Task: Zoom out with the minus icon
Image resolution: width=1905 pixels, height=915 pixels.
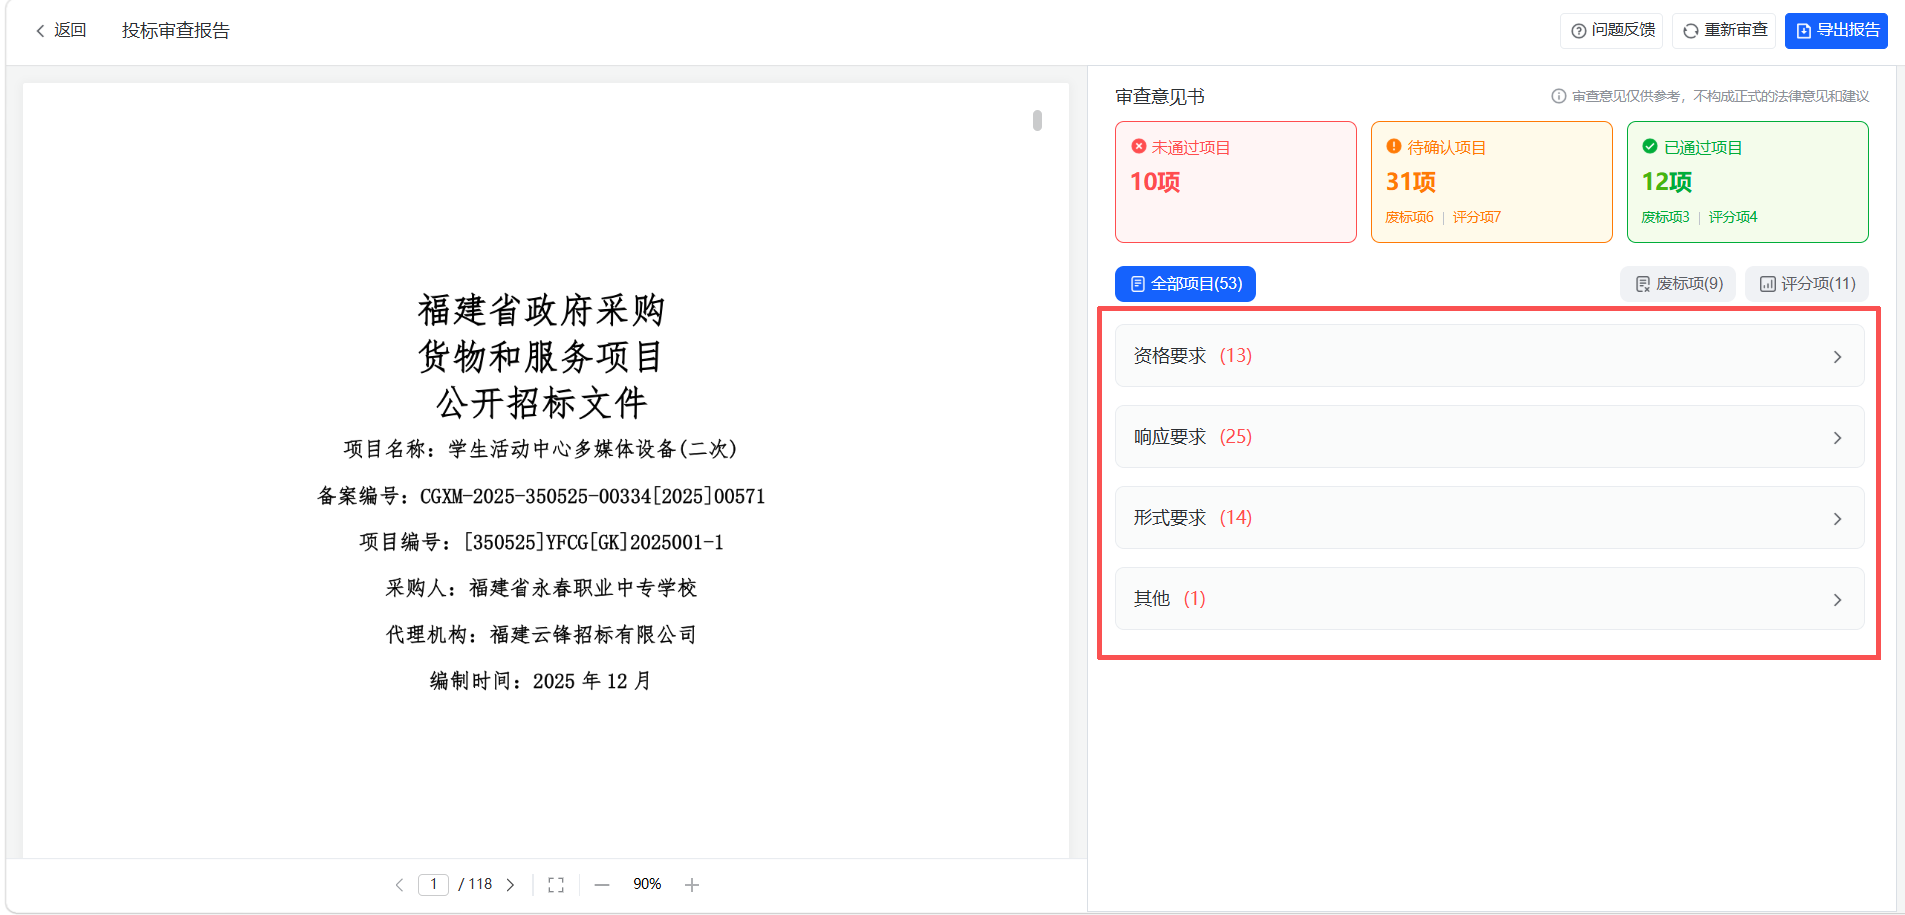Action: pos(602,885)
